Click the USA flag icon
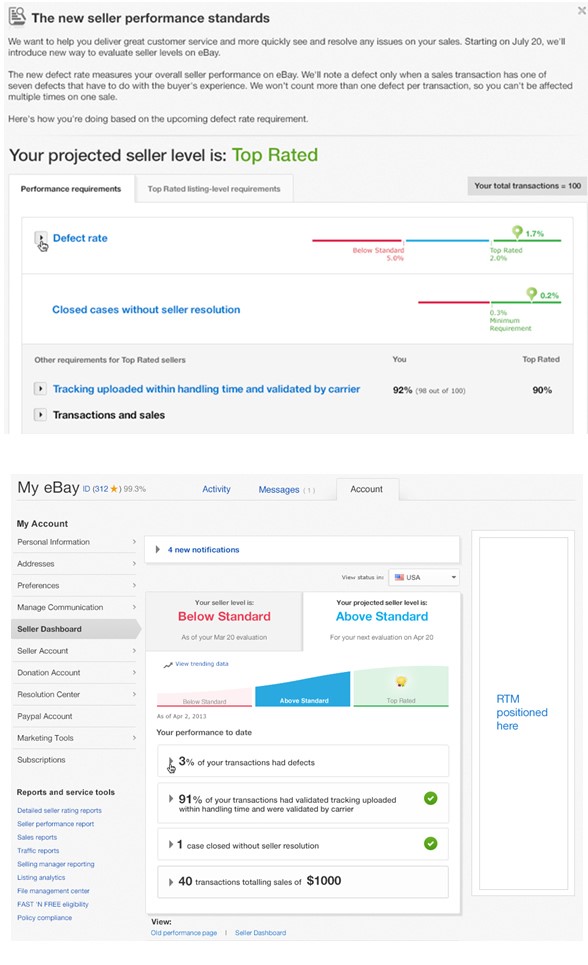588x965 pixels. pos(399,577)
